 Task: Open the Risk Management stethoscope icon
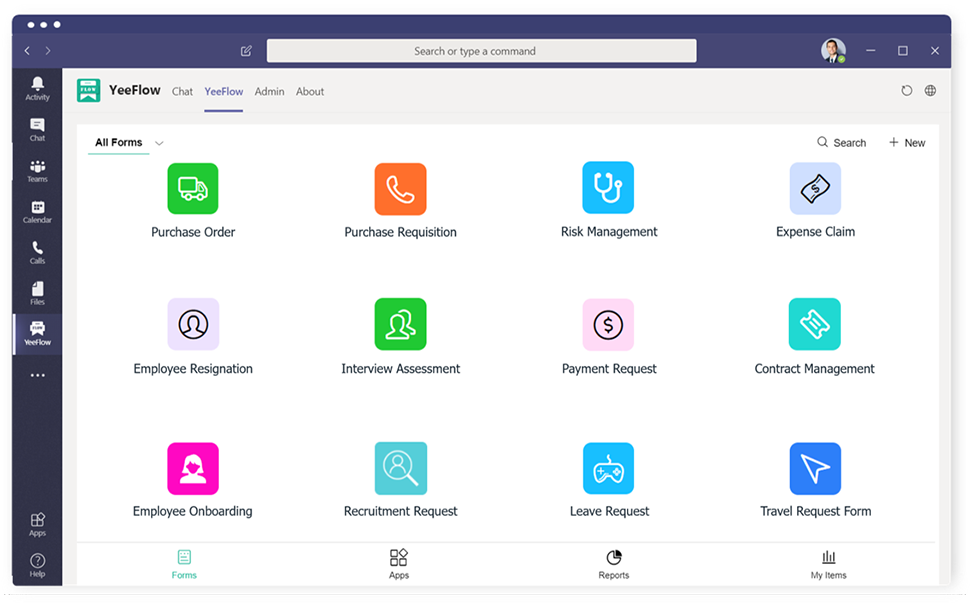[x=608, y=187]
